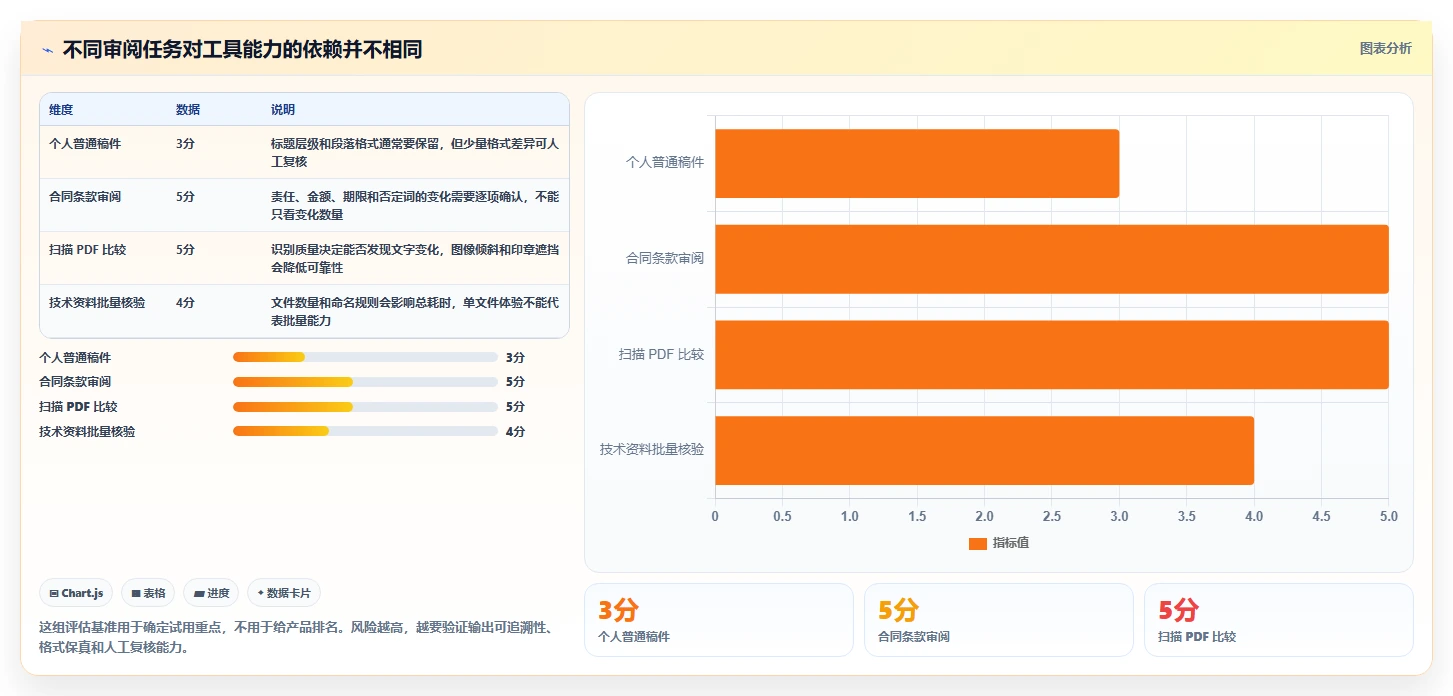Click the lightning icon beside the title
This screenshot has height=696, width=1453.
(x=47, y=50)
